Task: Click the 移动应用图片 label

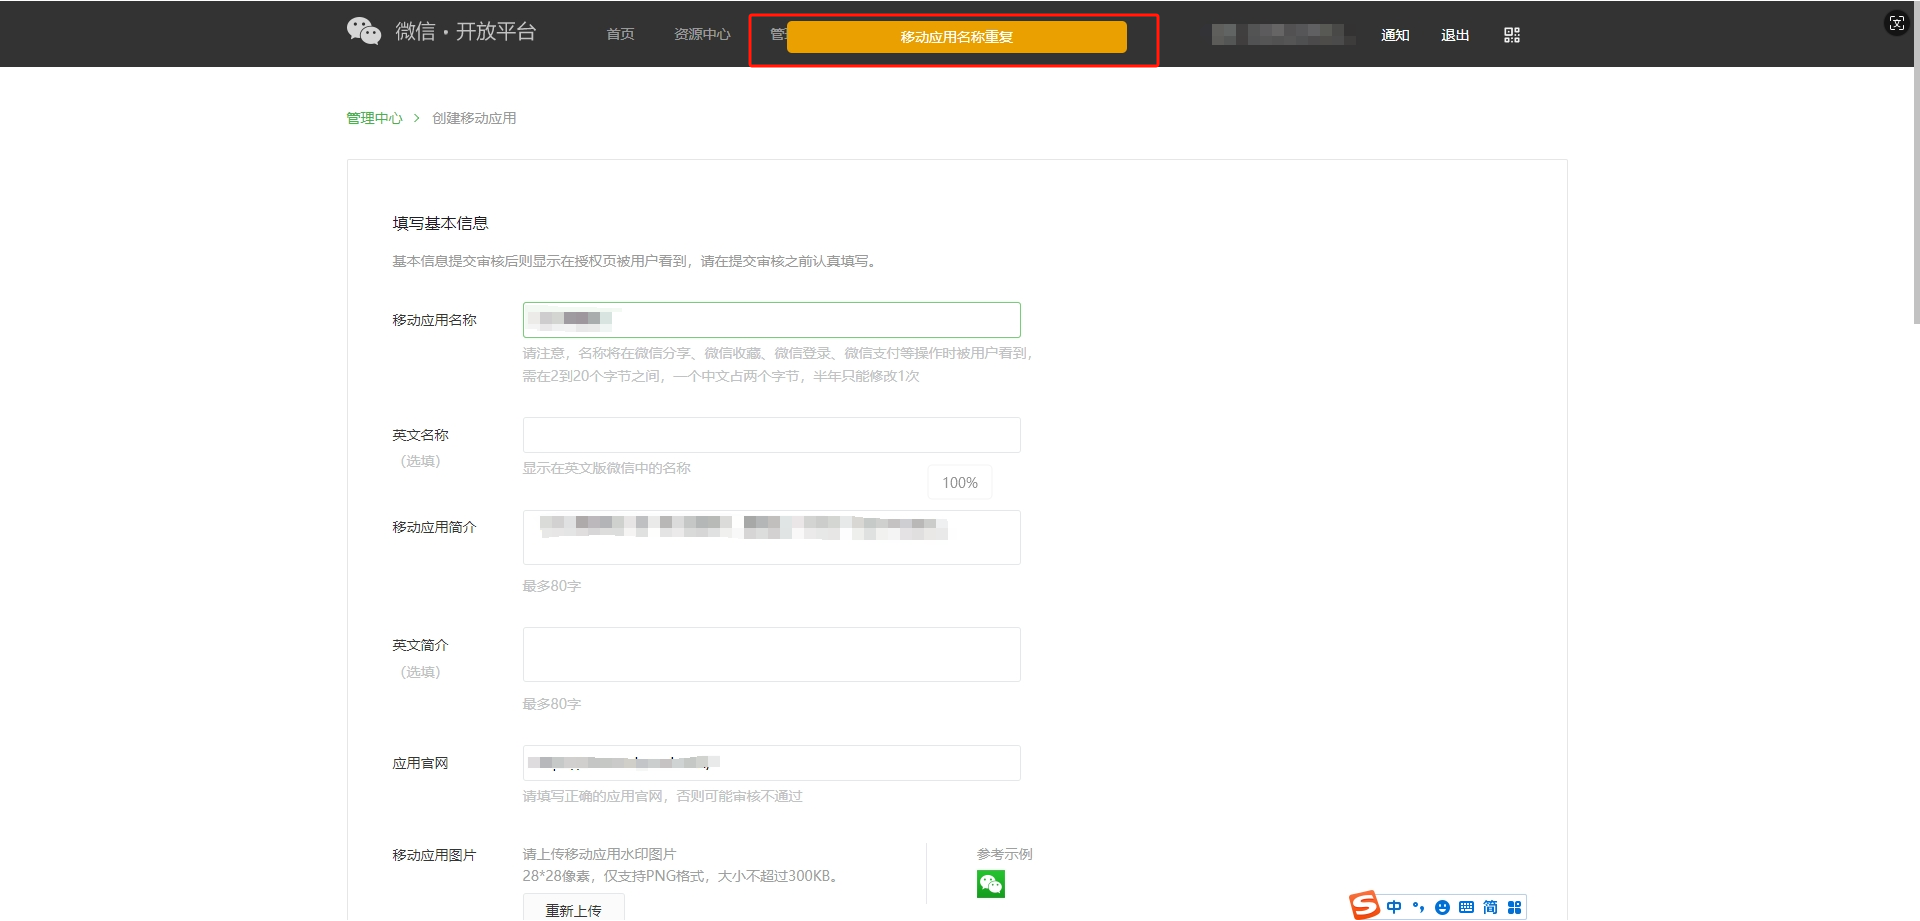Action: [434, 855]
